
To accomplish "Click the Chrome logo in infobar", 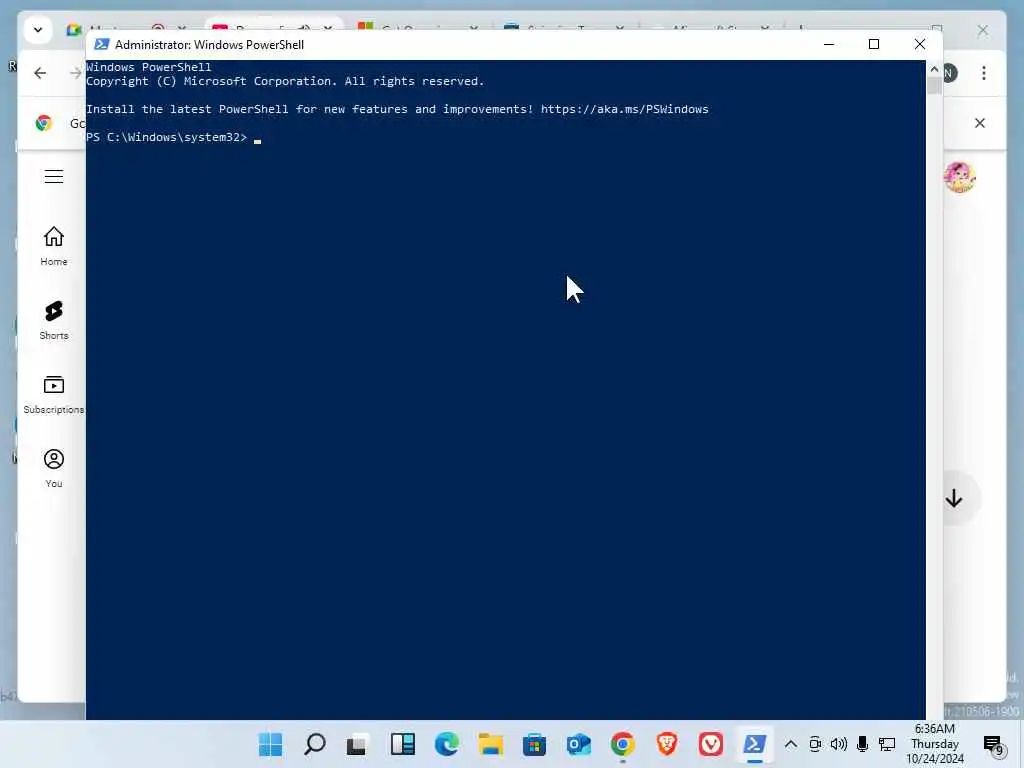I will click(44, 123).
